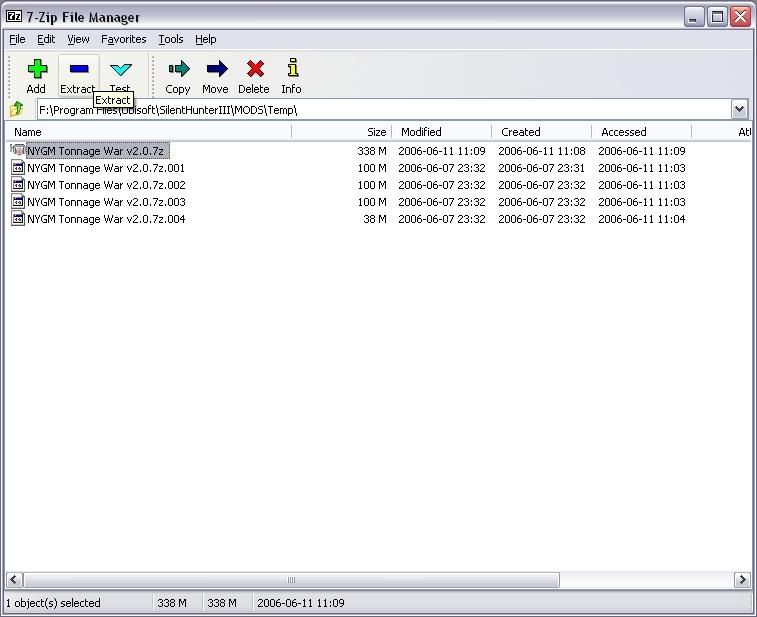Sort files by Created column
The width and height of the screenshot is (757, 617).
pos(541,132)
